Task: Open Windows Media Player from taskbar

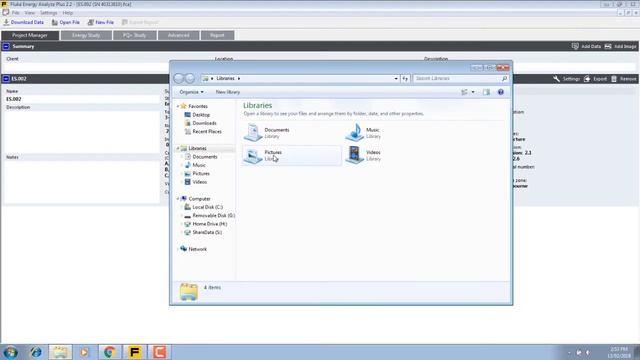Action: 84,352
